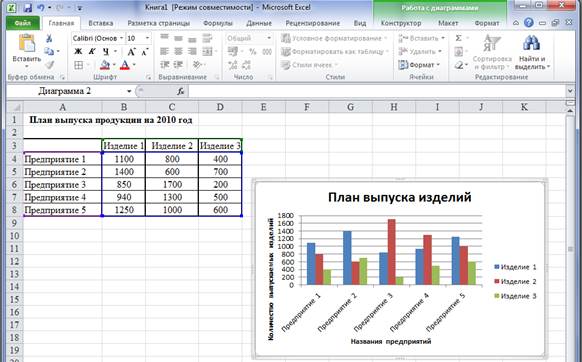
Task: Click the Decrease font size icon
Action: coord(145,52)
